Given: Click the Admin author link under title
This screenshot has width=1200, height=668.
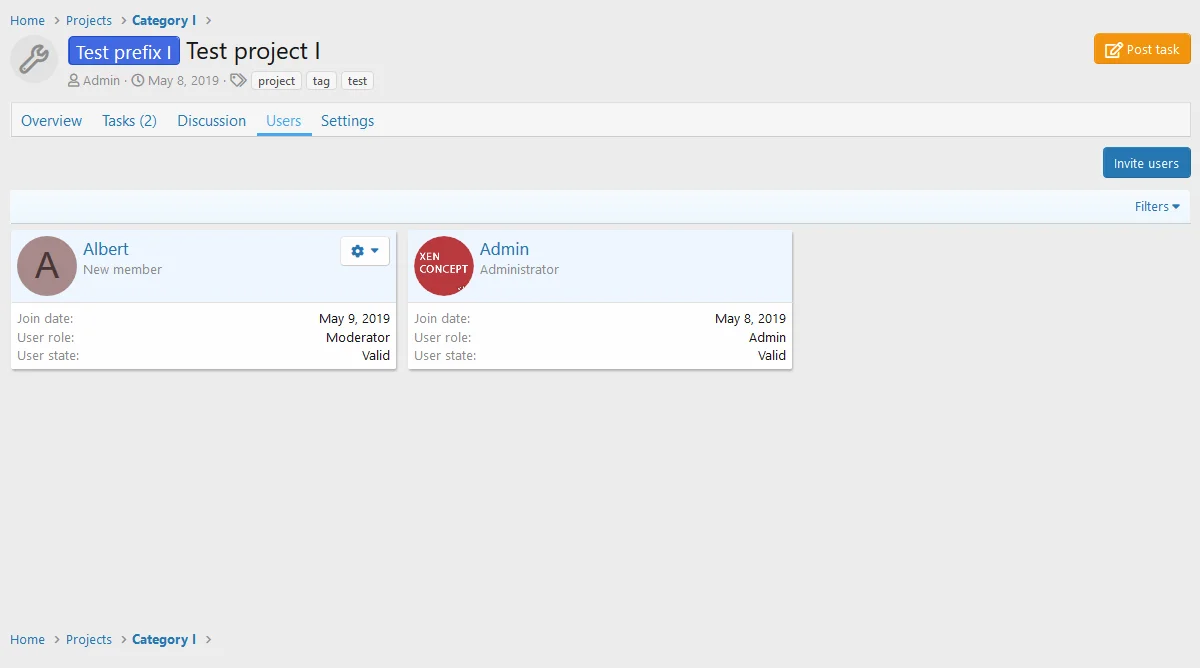Looking at the screenshot, I should pyautogui.click(x=101, y=81).
